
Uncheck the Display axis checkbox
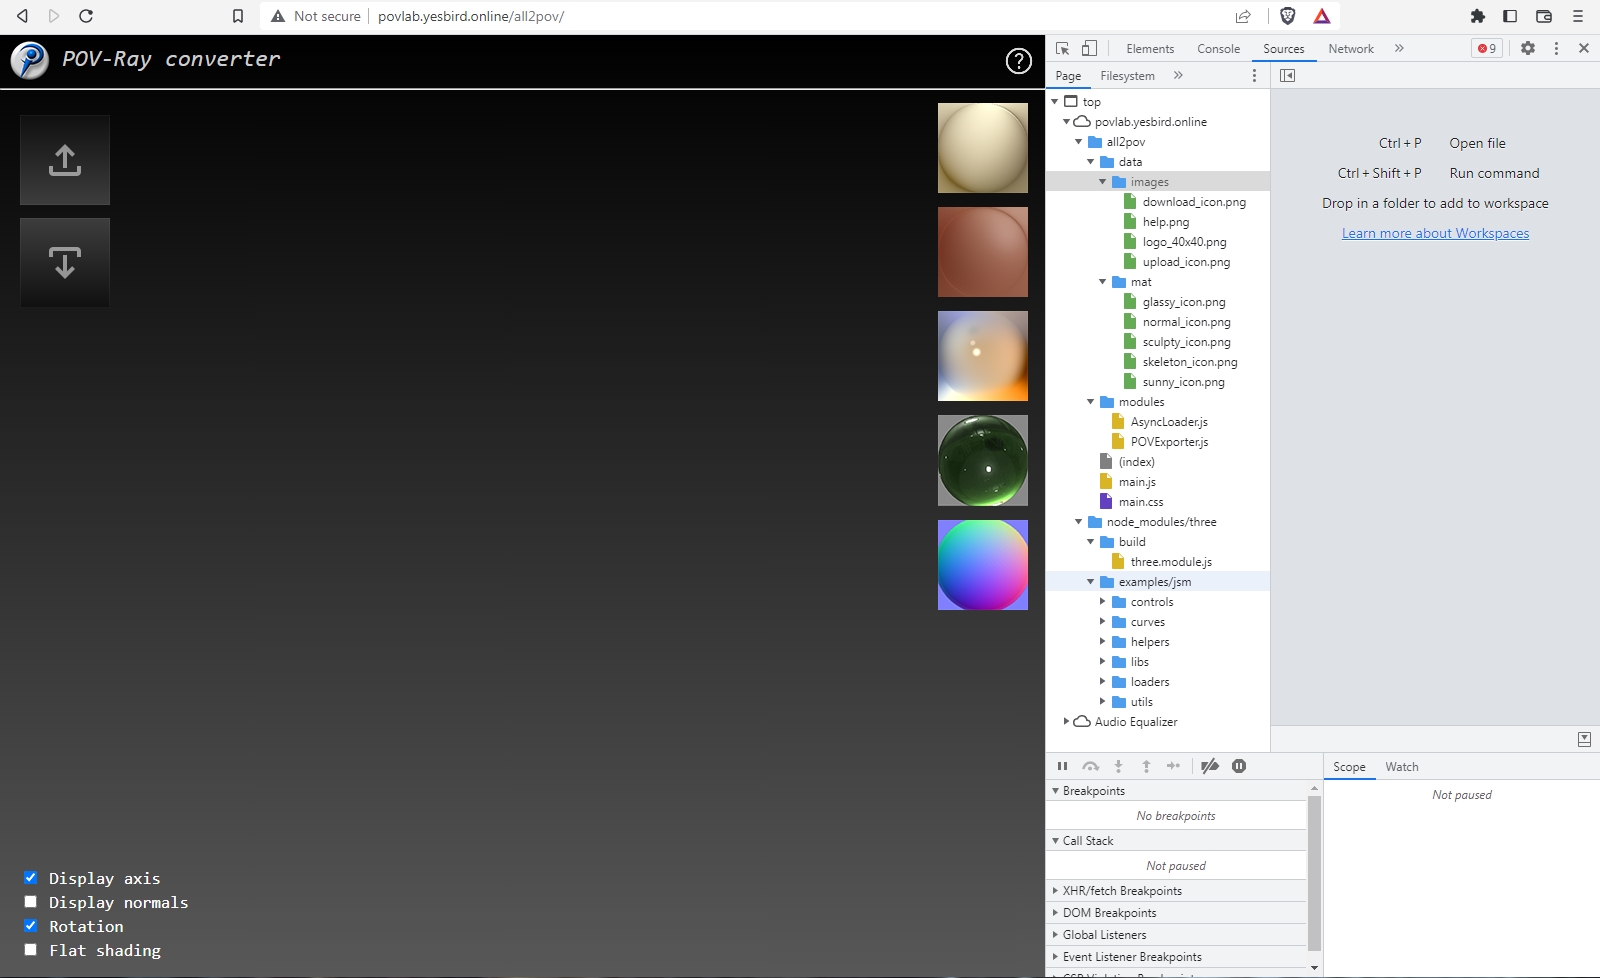(x=31, y=878)
